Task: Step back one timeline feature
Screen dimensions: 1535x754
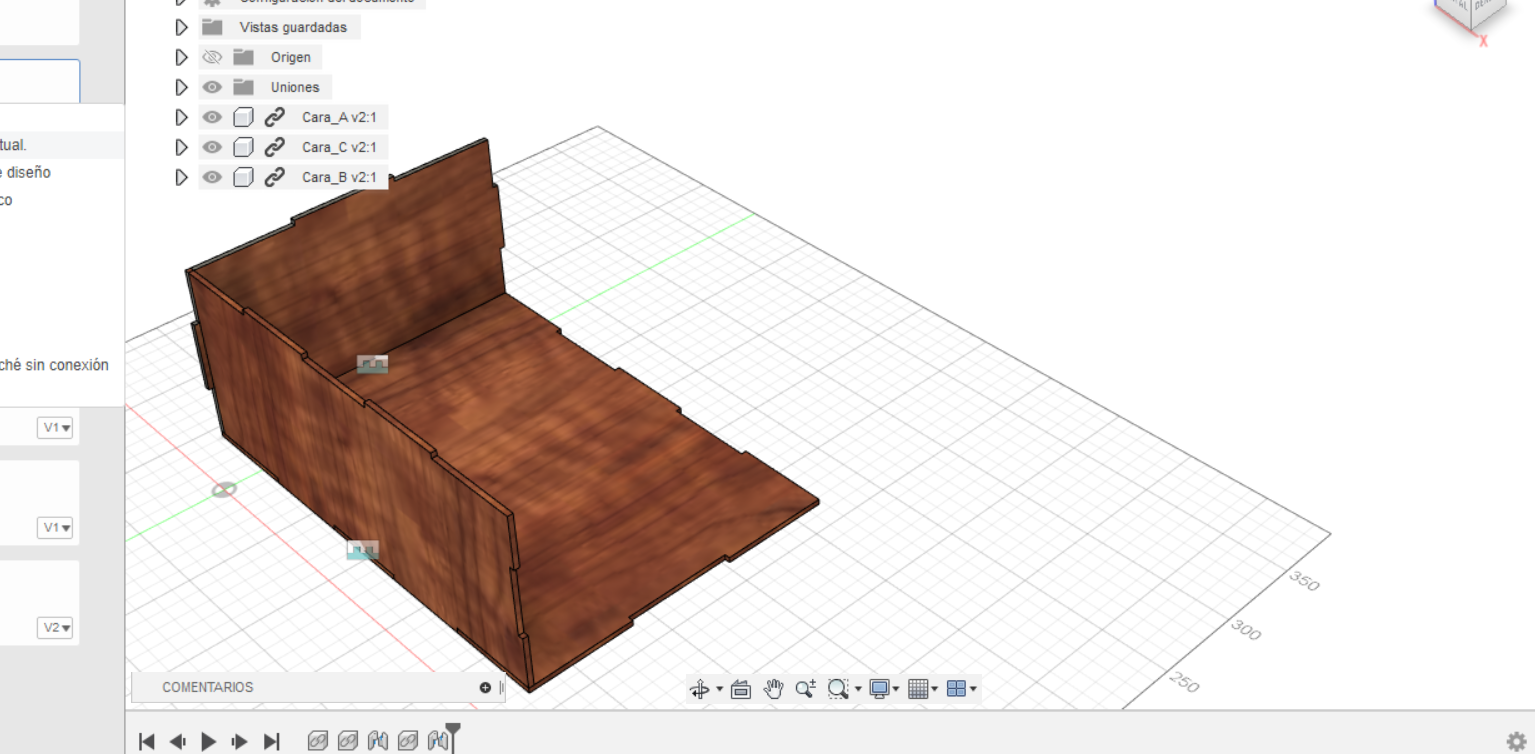Action: 178,741
